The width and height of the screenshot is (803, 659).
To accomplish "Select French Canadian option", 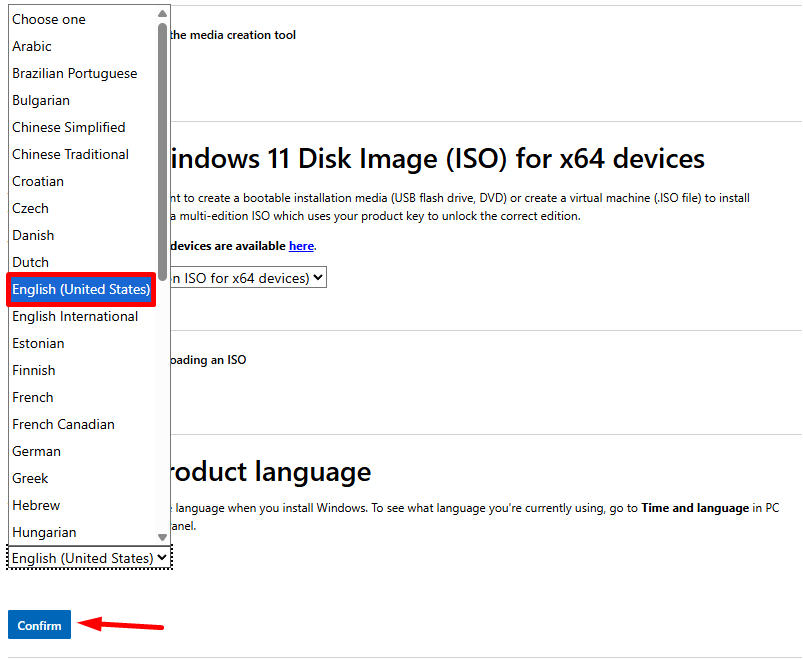I will (x=82, y=424).
